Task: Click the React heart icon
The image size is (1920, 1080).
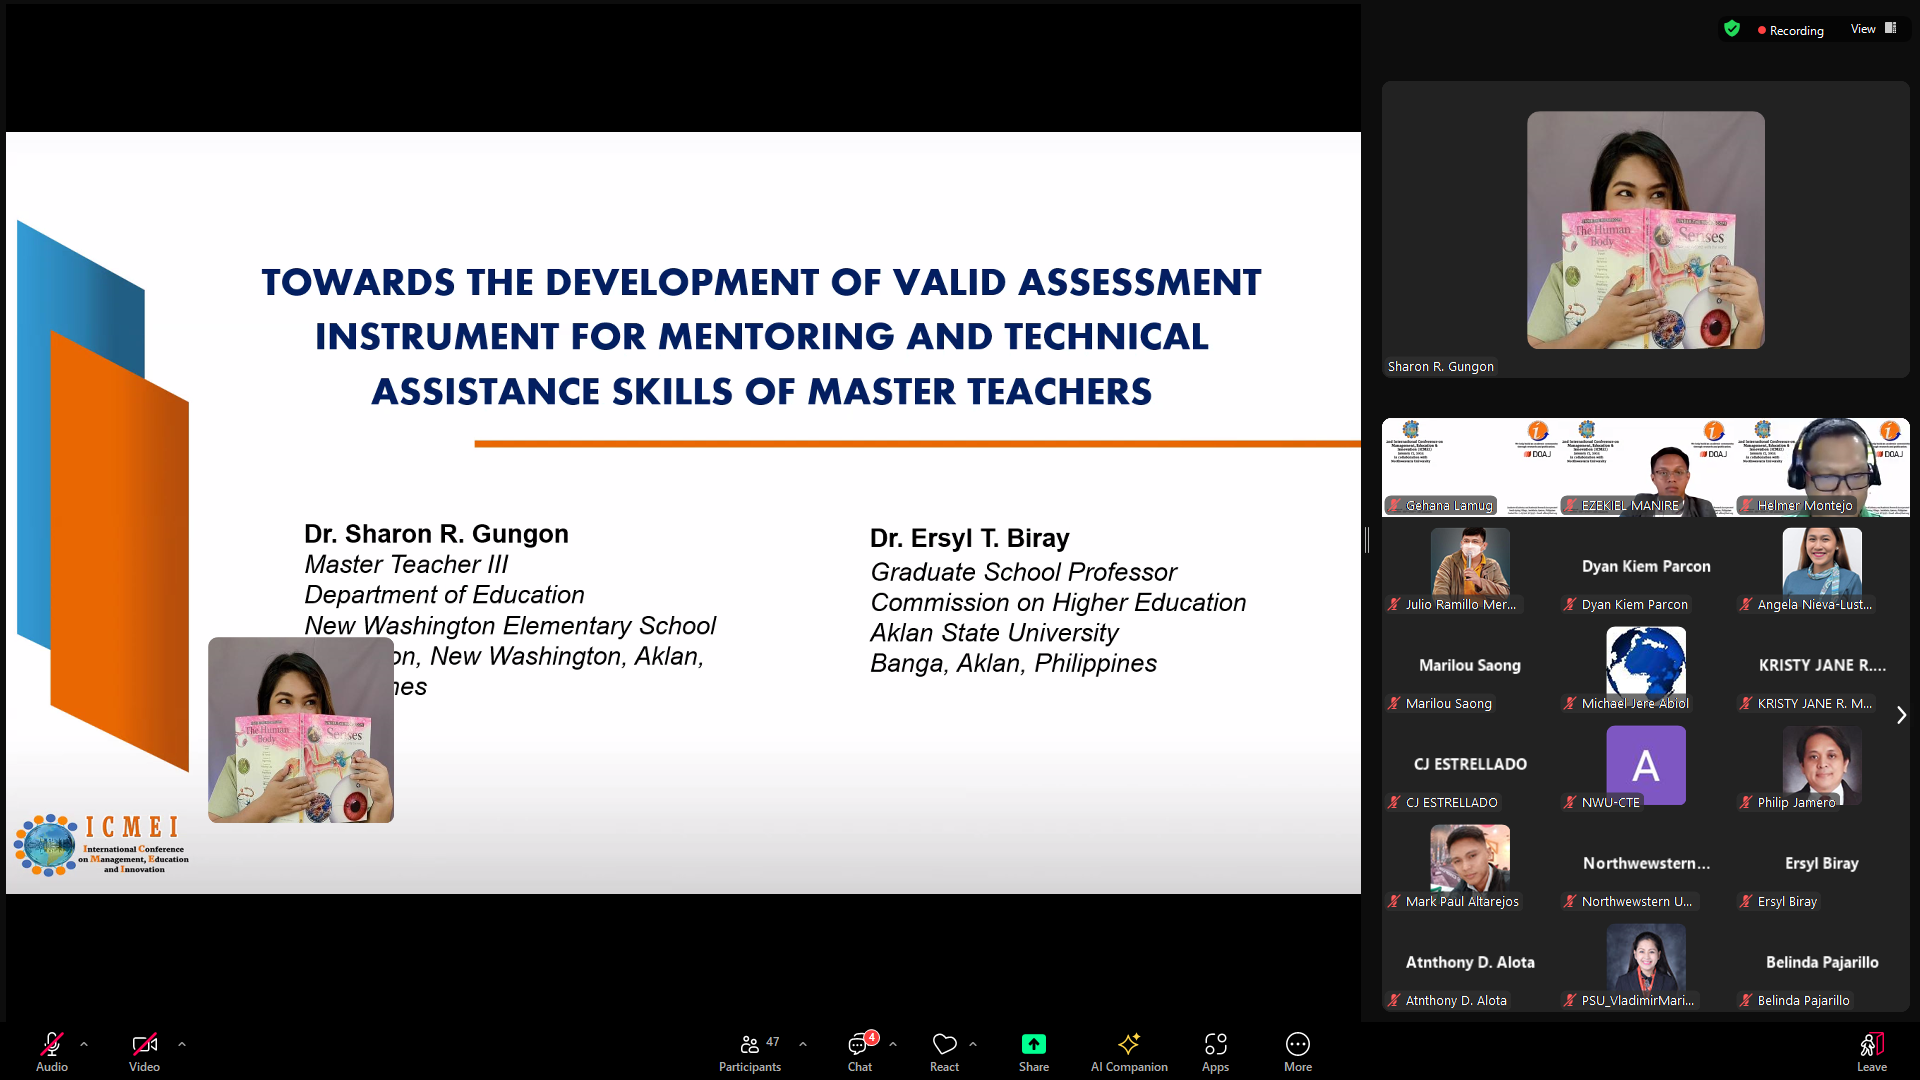Action: point(944,1050)
